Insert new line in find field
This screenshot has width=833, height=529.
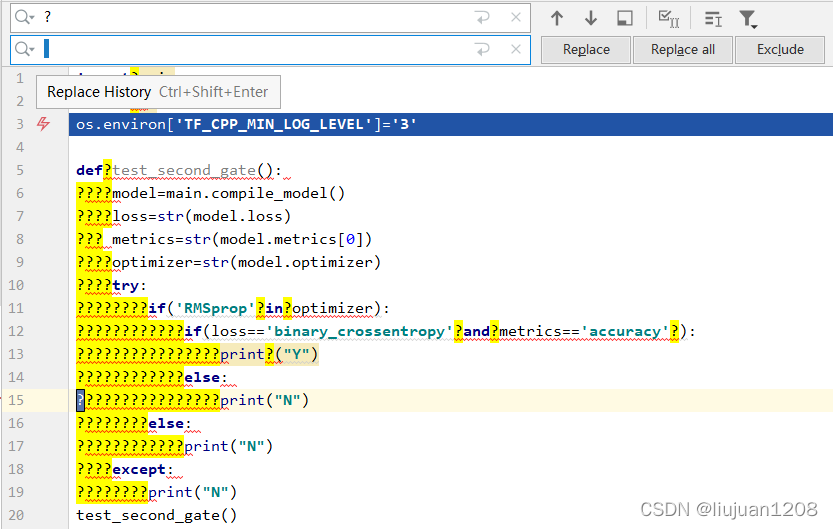(x=482, y=18)
